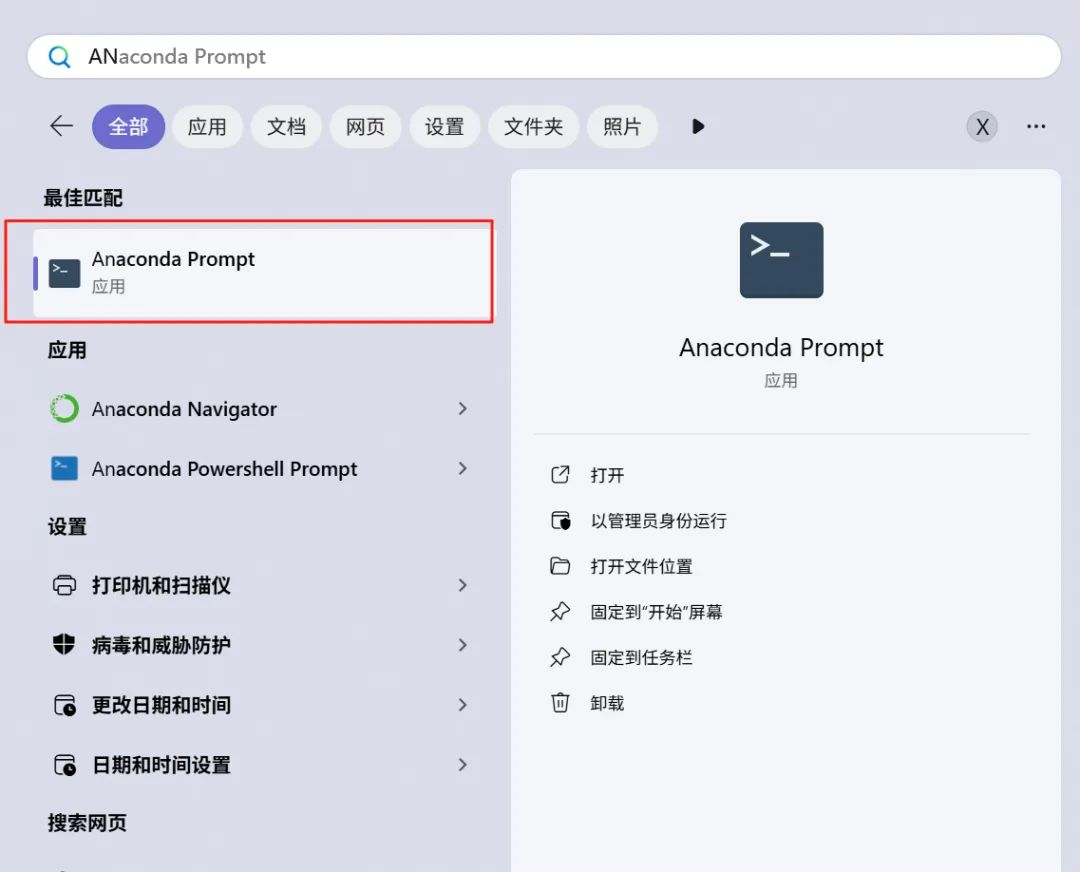This screenshot has width=1080, height=872.
Task: Click the calendar-clock icon for 日期和时间设置
Action: pyautogui.click(x=65, y=765)
